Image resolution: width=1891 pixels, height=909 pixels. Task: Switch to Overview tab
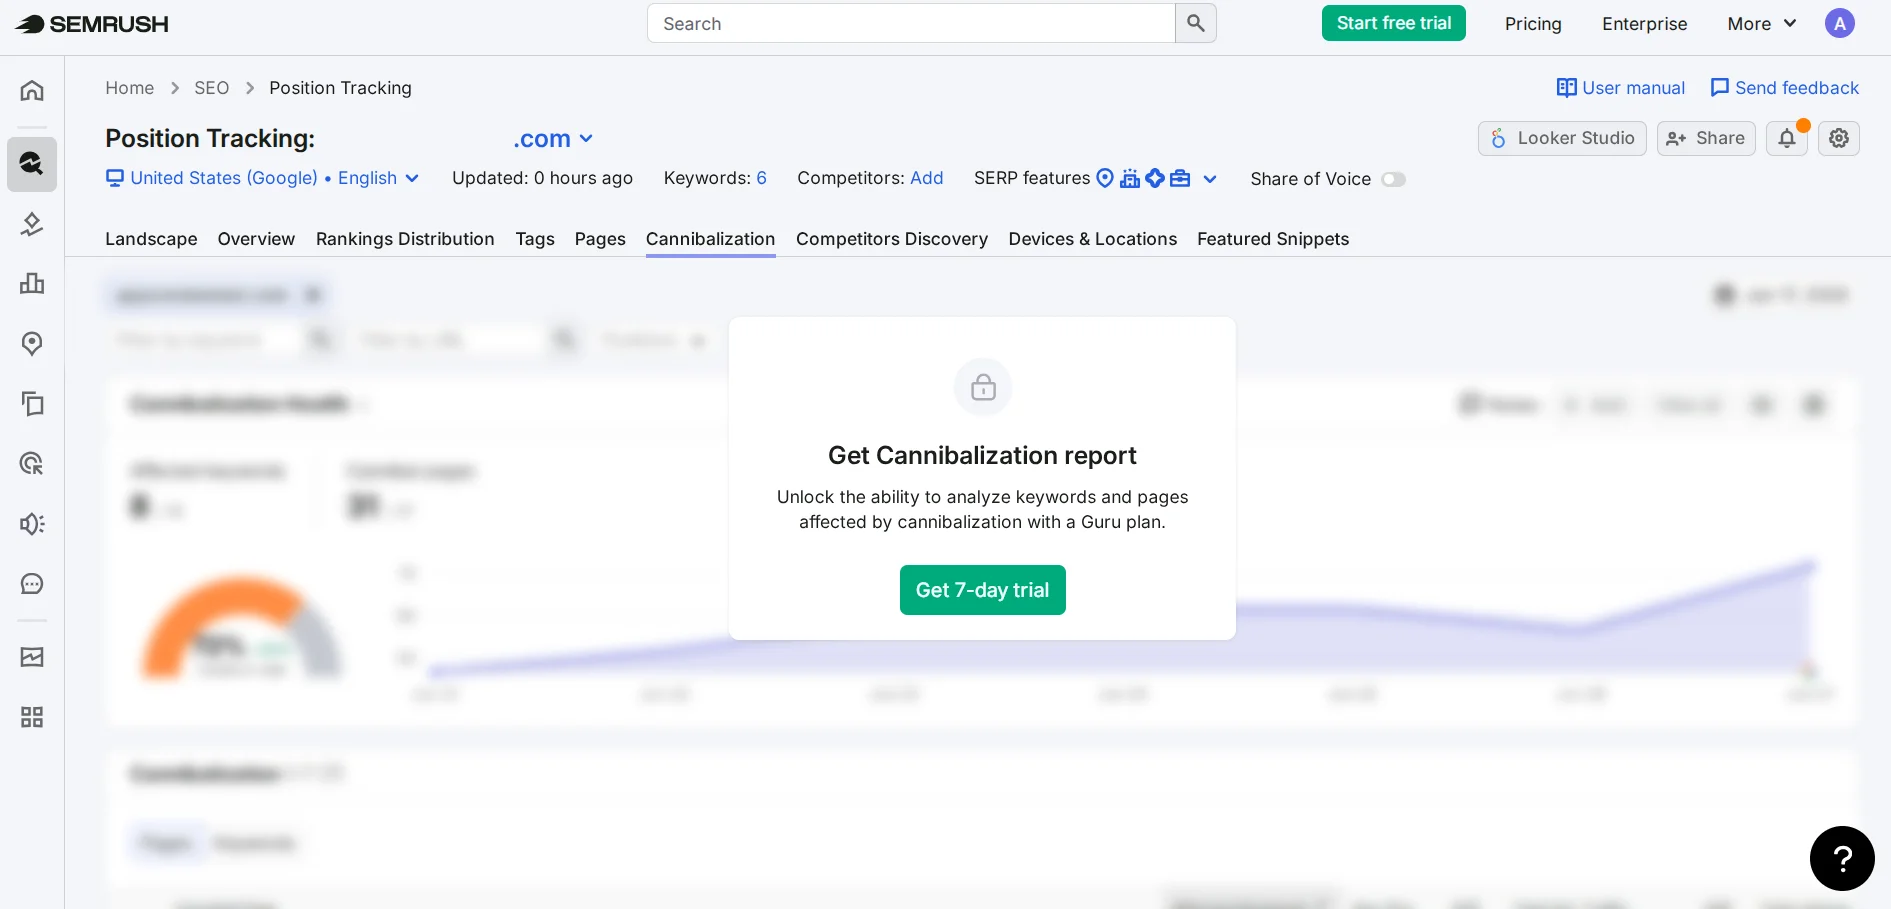pyautogui.click(x=256, y=239)
